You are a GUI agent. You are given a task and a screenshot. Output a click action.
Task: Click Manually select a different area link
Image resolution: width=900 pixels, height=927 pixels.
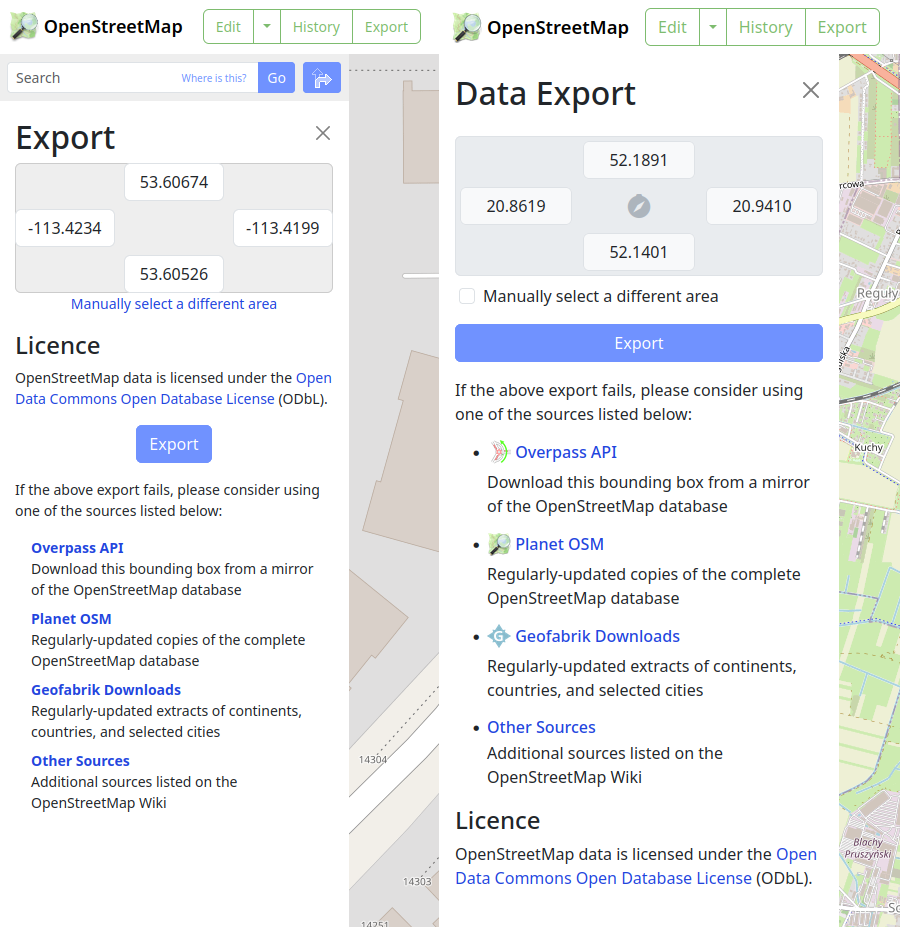pyautogui.click(x=174, y=304)
